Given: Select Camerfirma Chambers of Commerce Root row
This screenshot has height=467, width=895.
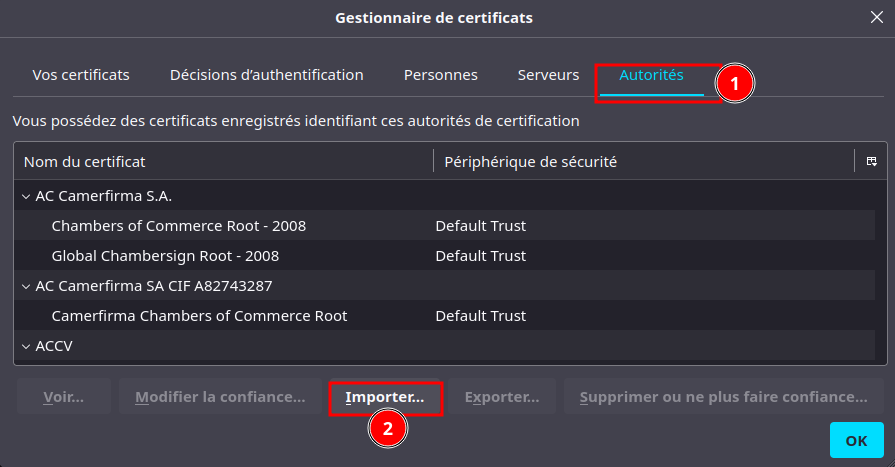Looking at the screenshot, I should (199, 316).
